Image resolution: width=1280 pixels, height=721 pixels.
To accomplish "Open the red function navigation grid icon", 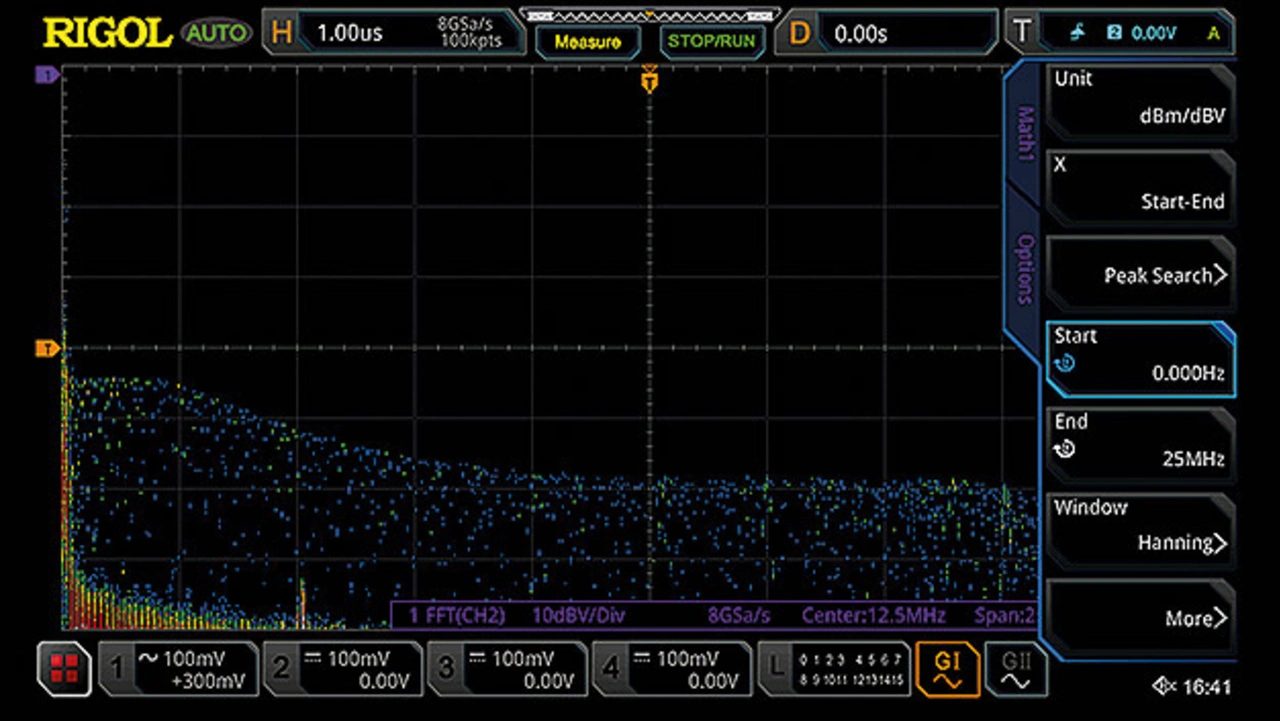I will coord(64,669).
